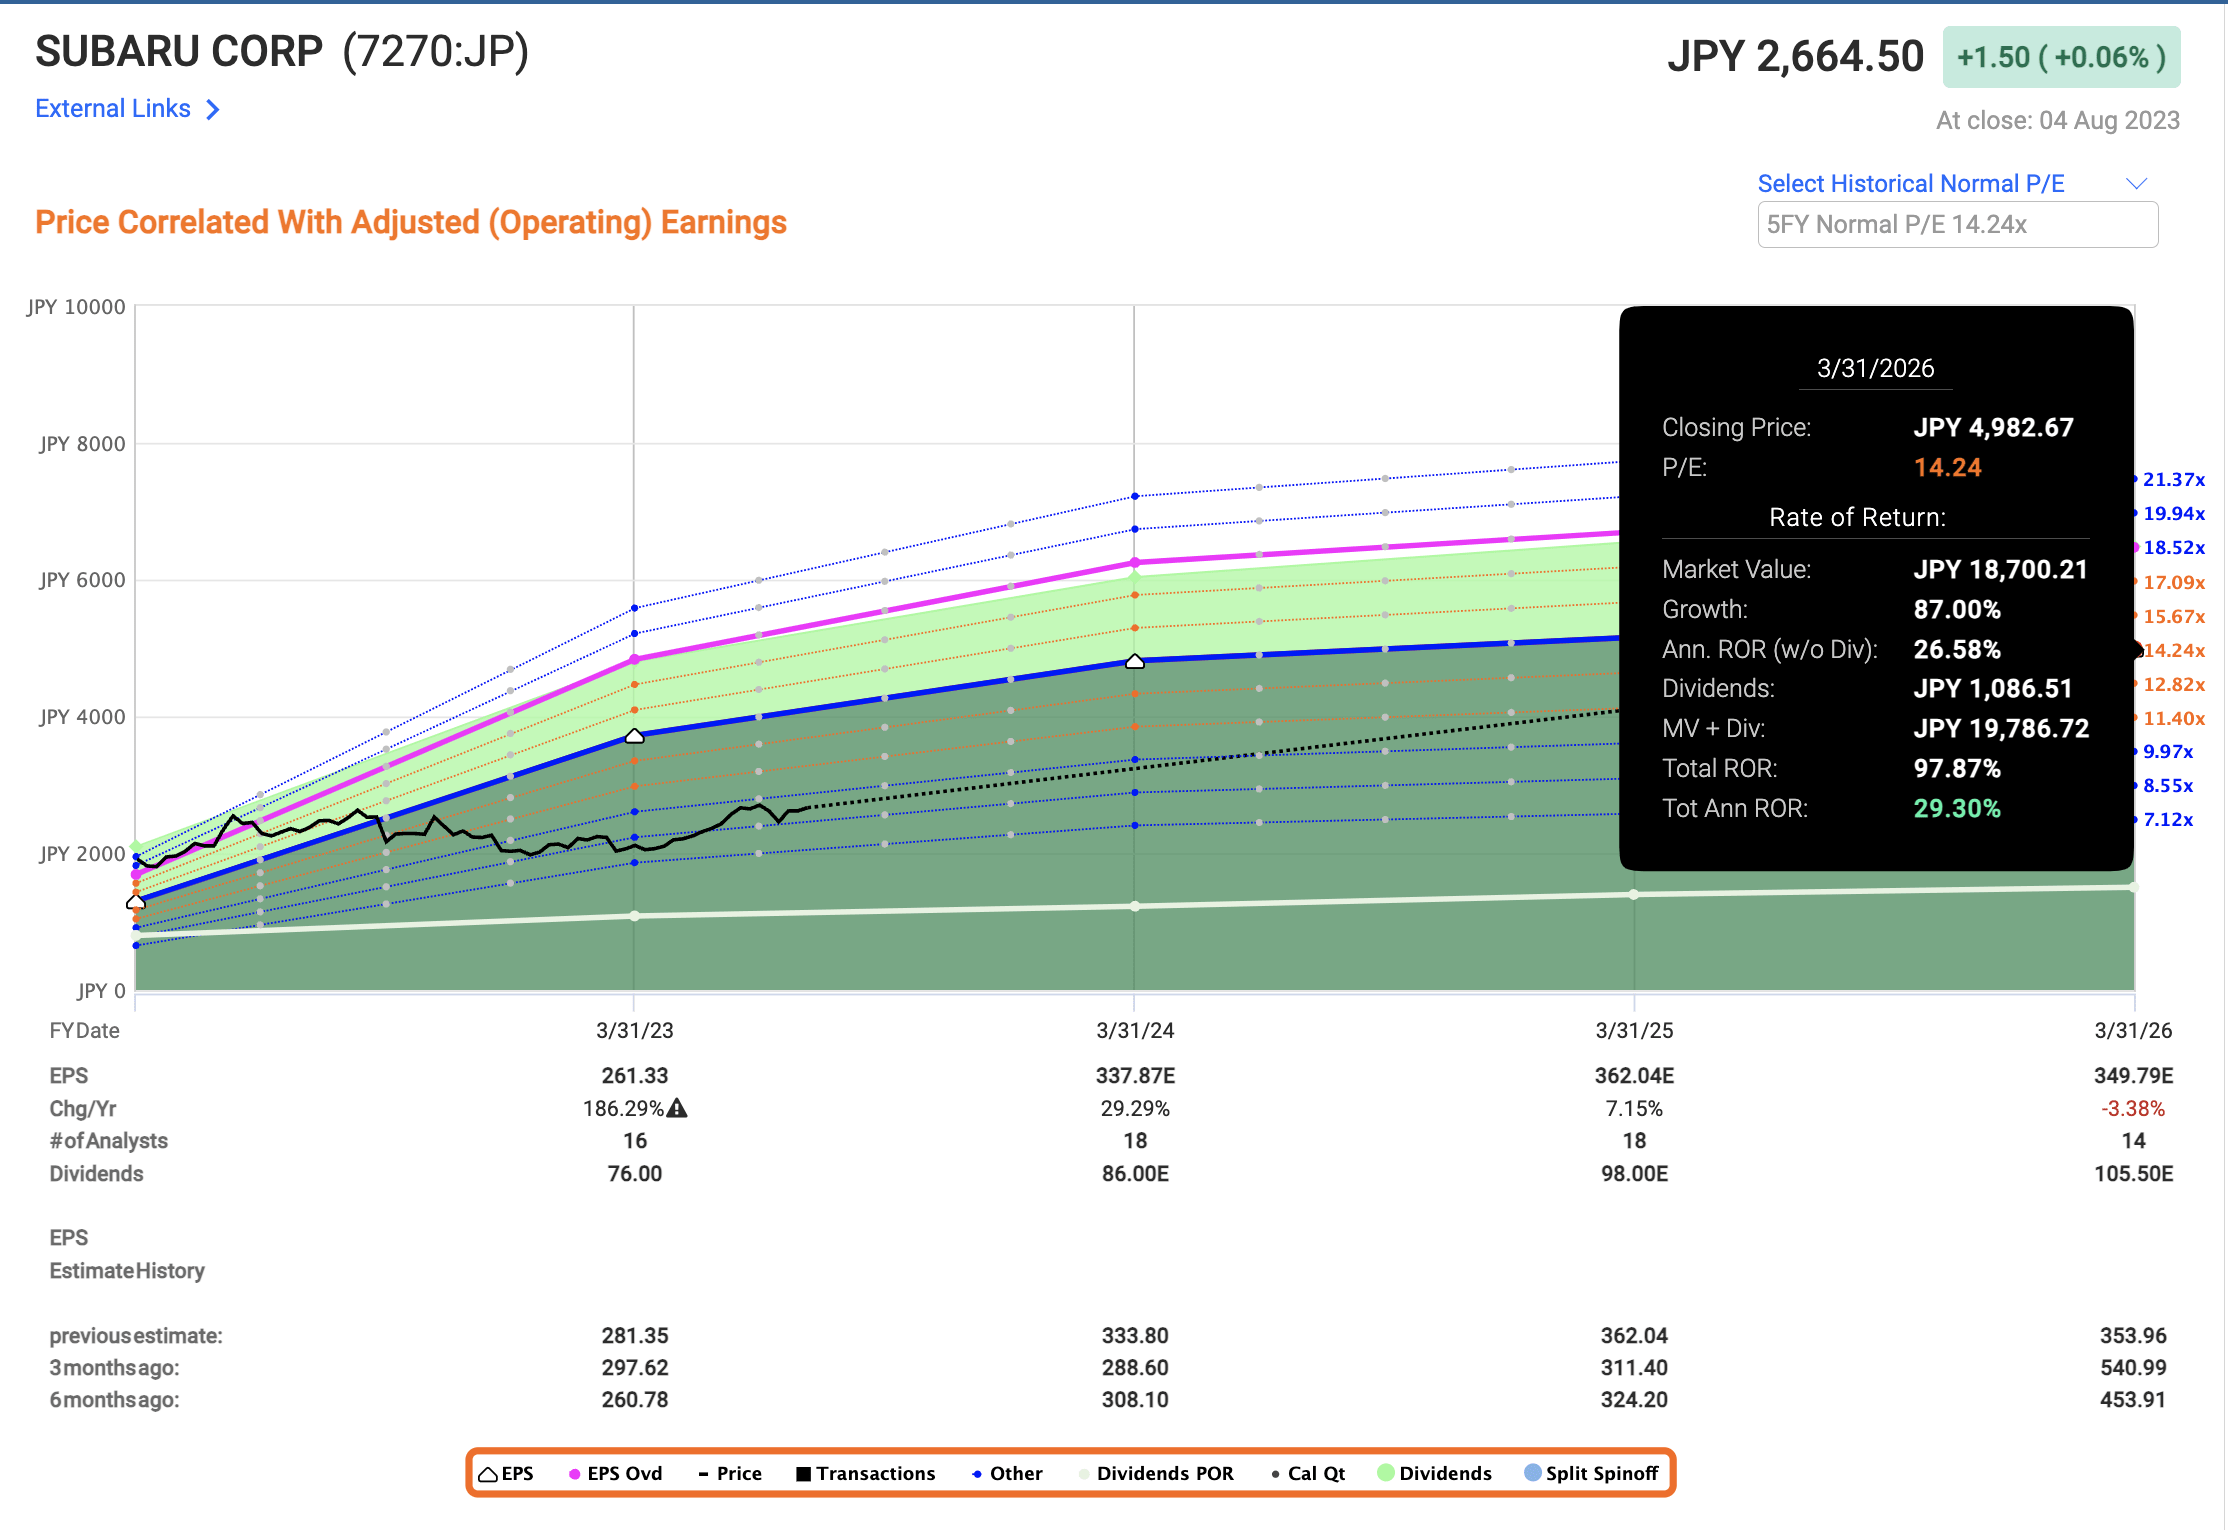
Task: Open External Links
Action: [x=113, y=109]
